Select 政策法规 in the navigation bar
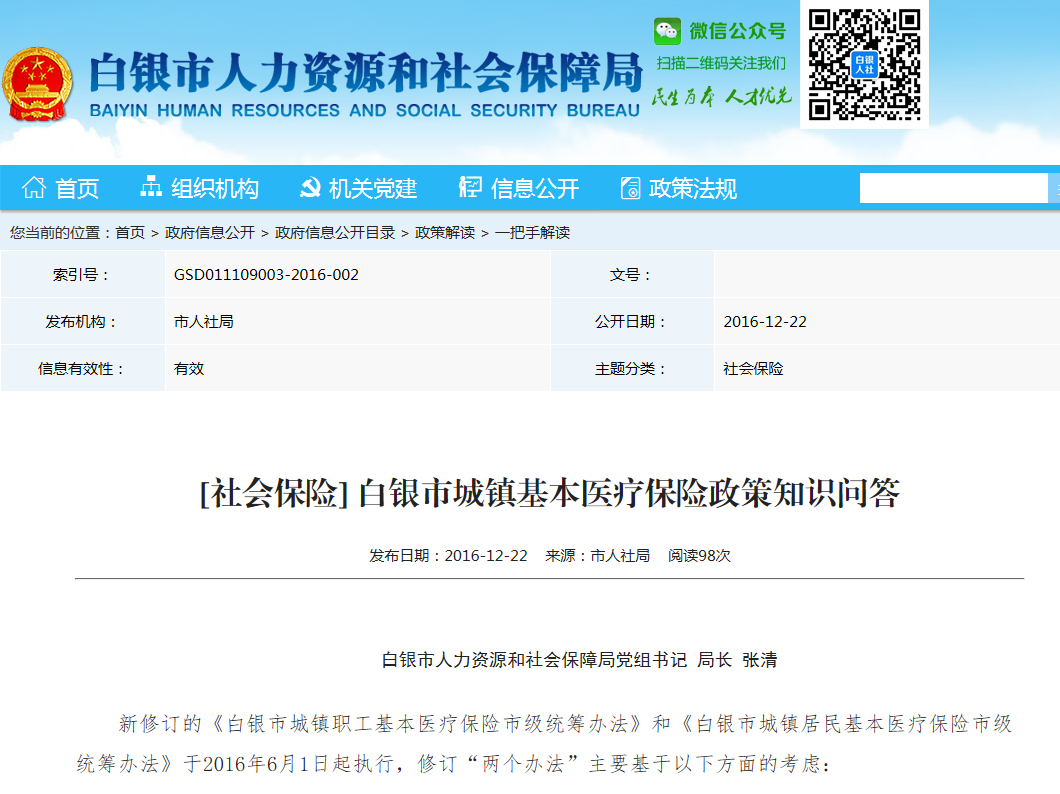1060x794 pixels. point(693,188)
